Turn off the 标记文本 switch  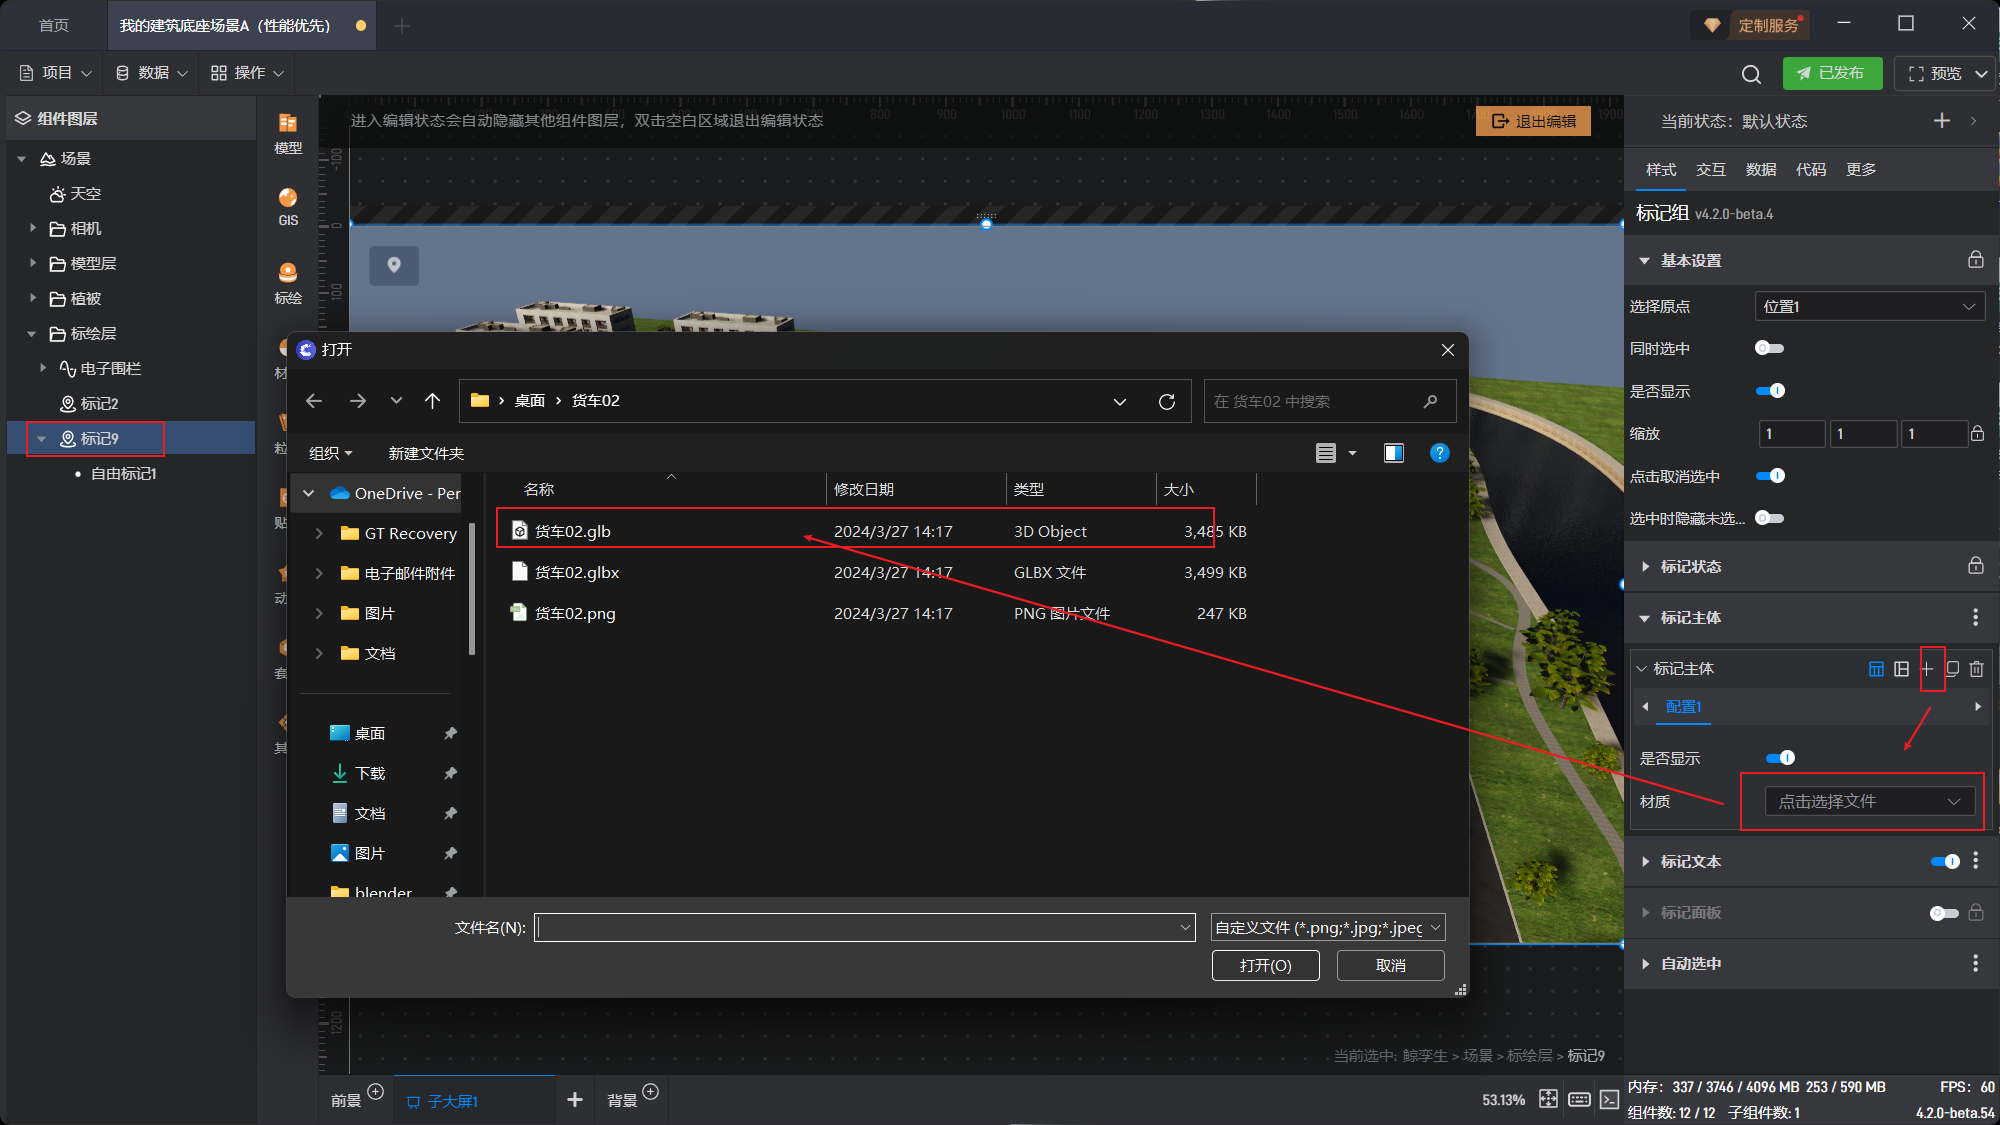tap(1944, 861)
